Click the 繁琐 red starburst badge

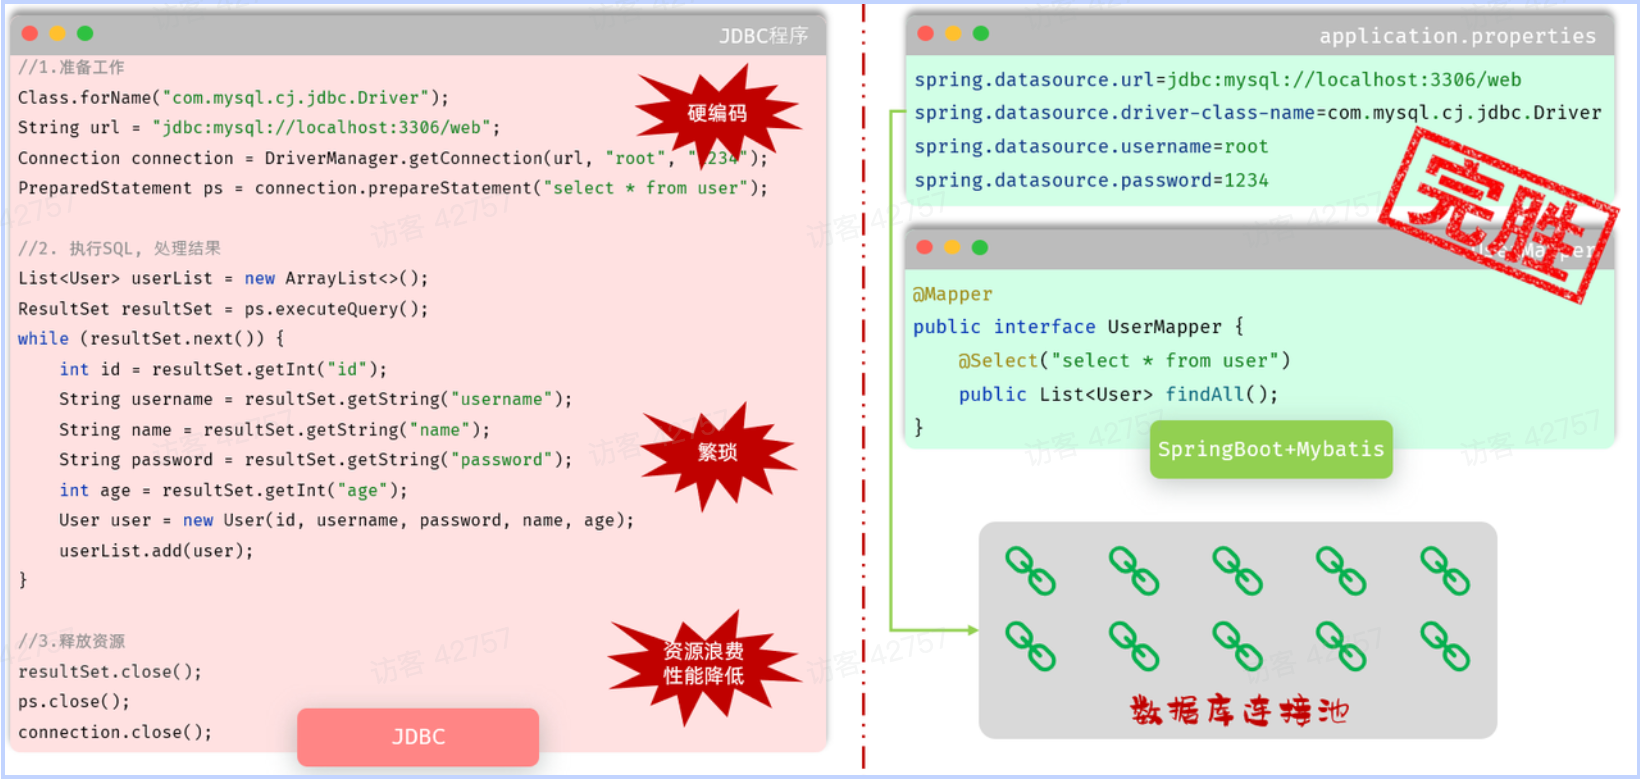click(x=717, y=453)
